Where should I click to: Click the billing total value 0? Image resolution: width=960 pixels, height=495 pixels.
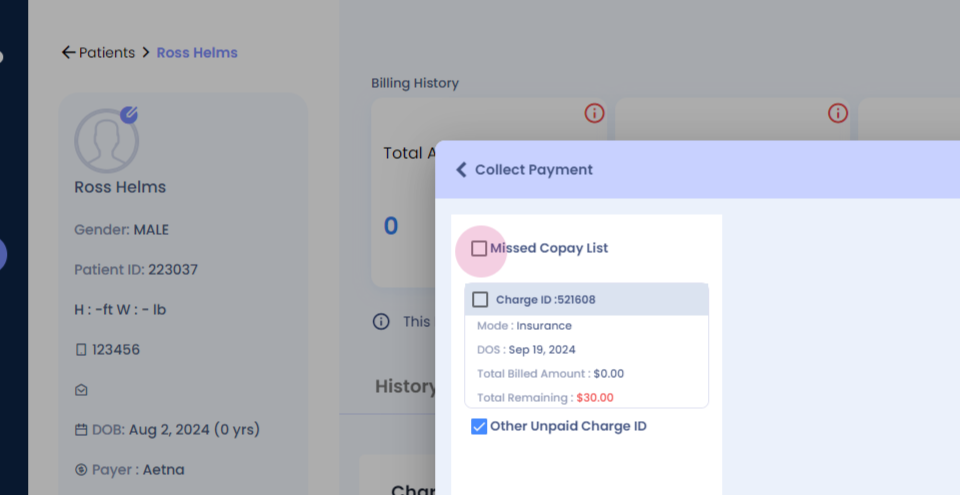(x=391, y=226)
